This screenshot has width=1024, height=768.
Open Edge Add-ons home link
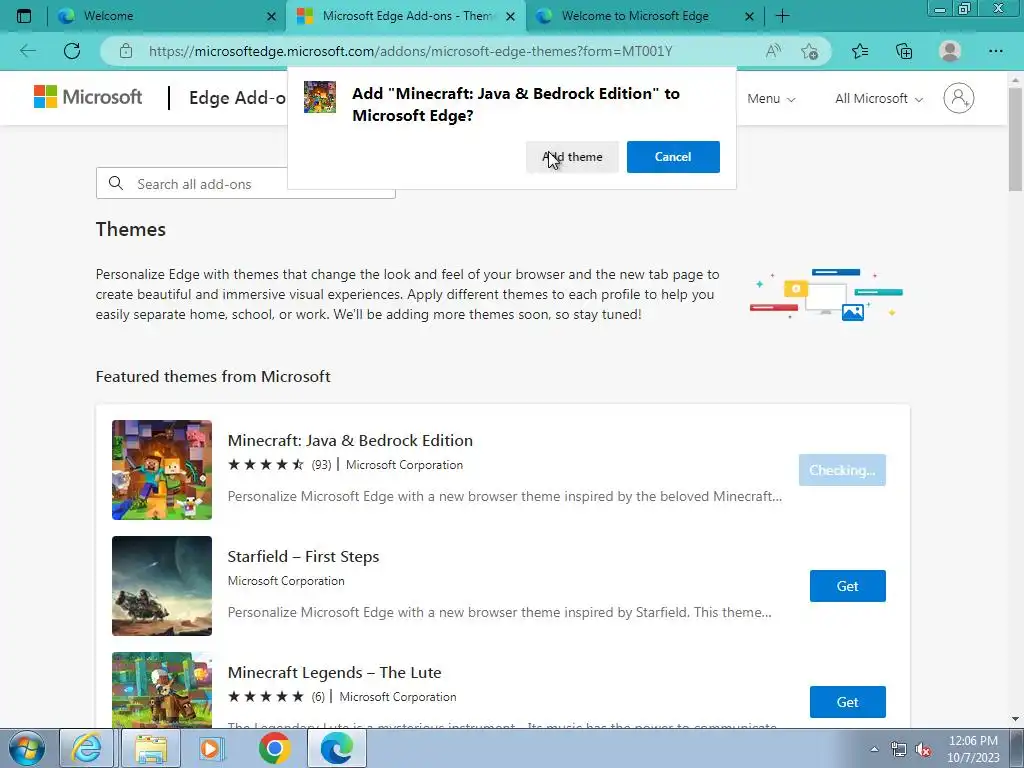tap(237, 98)
